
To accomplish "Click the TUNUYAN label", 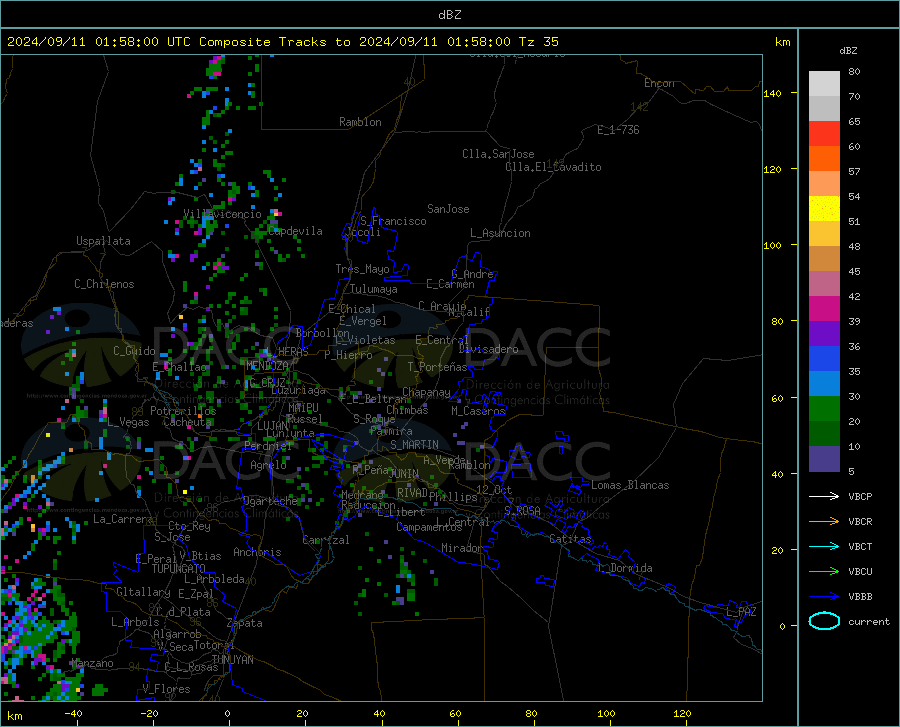I will [232, 660].
